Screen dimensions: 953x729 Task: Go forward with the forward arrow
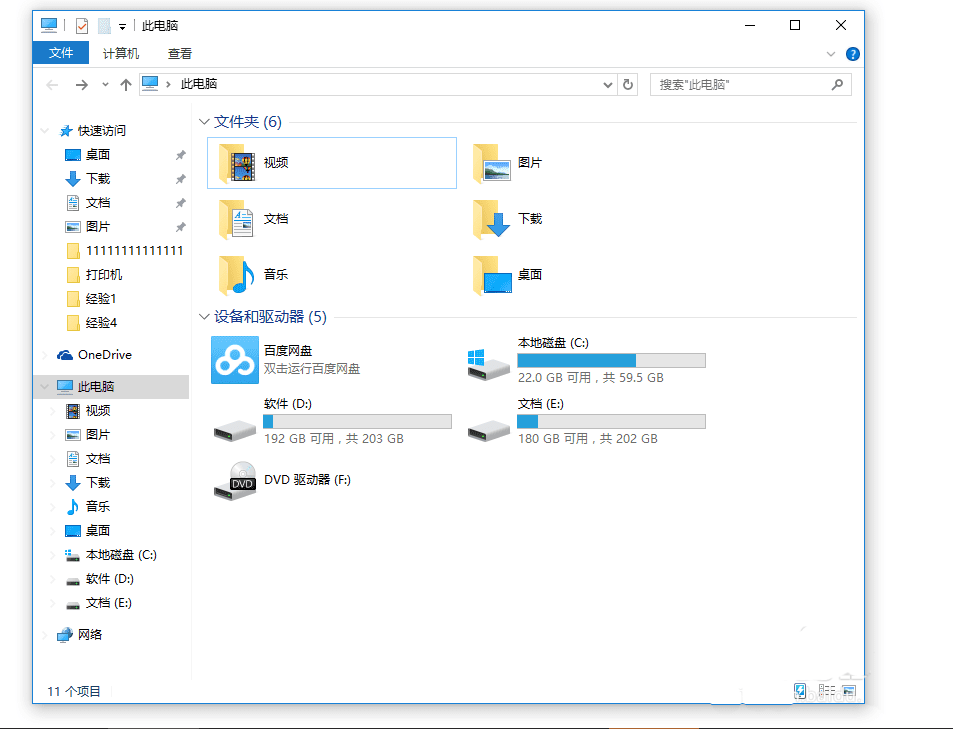pyautogui.click(x=81, y=85)
